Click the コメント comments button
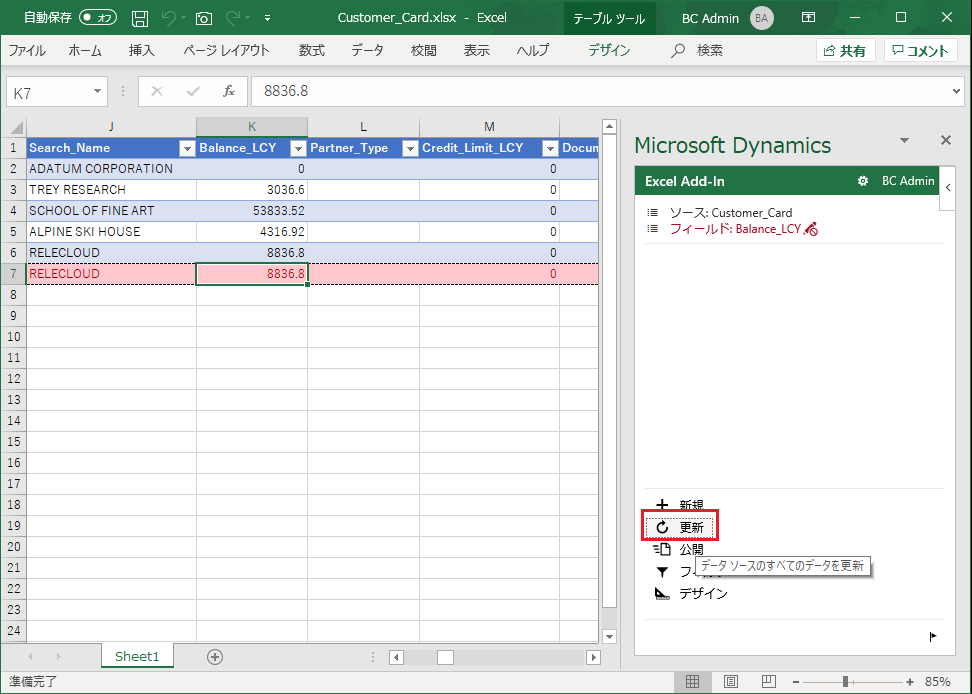The image size is (972, 694). [x=921, y=51]
